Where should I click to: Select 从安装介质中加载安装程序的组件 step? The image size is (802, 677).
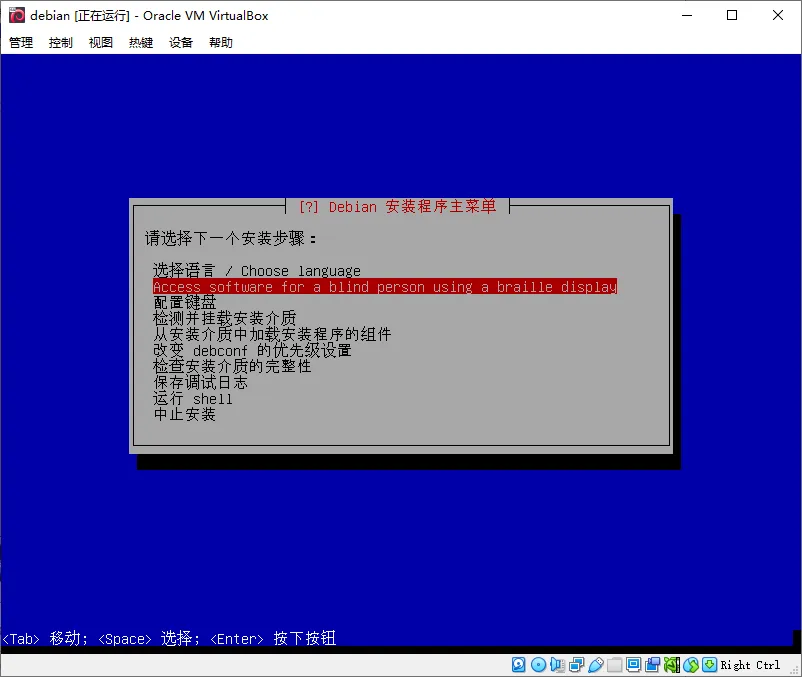tap(272, 334)
